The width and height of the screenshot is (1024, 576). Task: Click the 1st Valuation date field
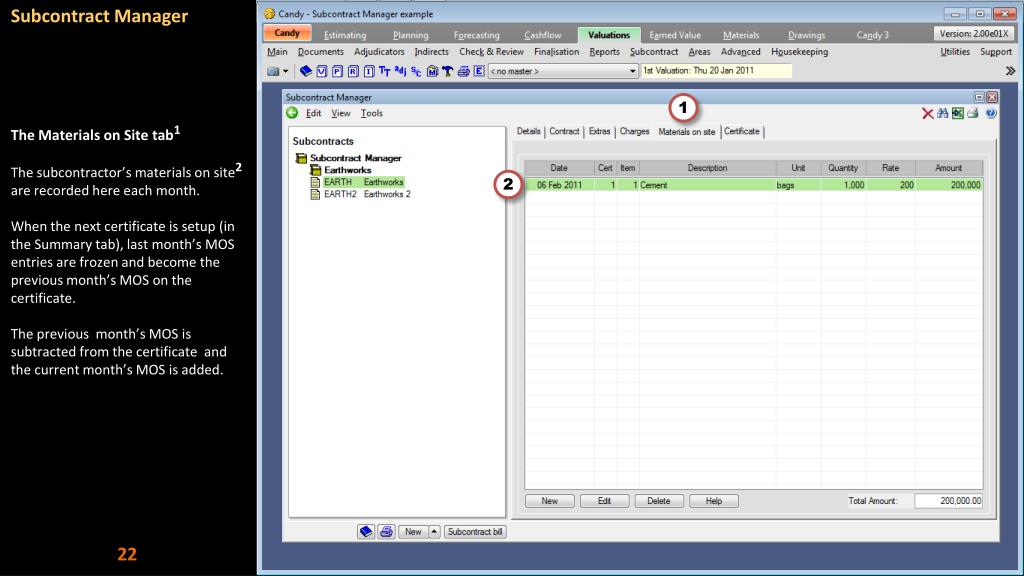pos(716,71)
